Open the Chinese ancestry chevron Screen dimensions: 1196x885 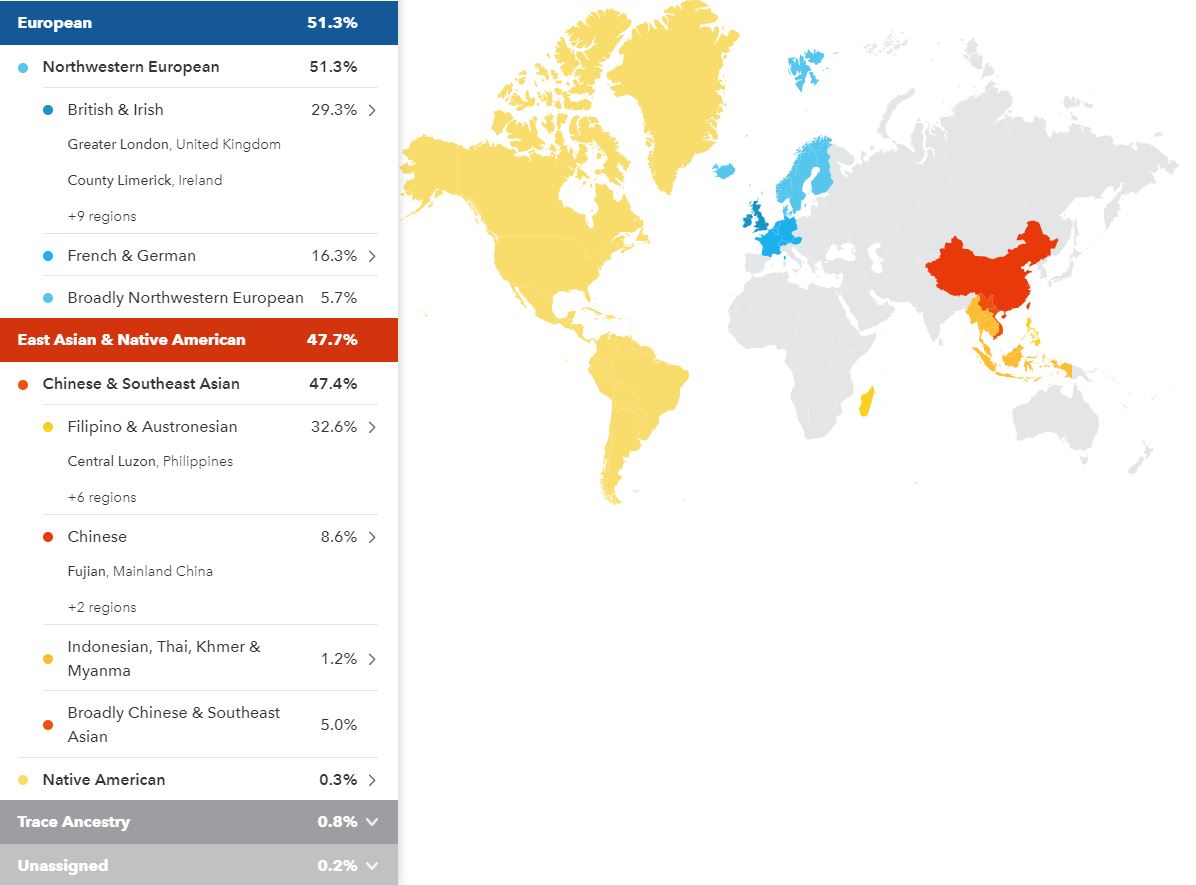coord(372,537)
